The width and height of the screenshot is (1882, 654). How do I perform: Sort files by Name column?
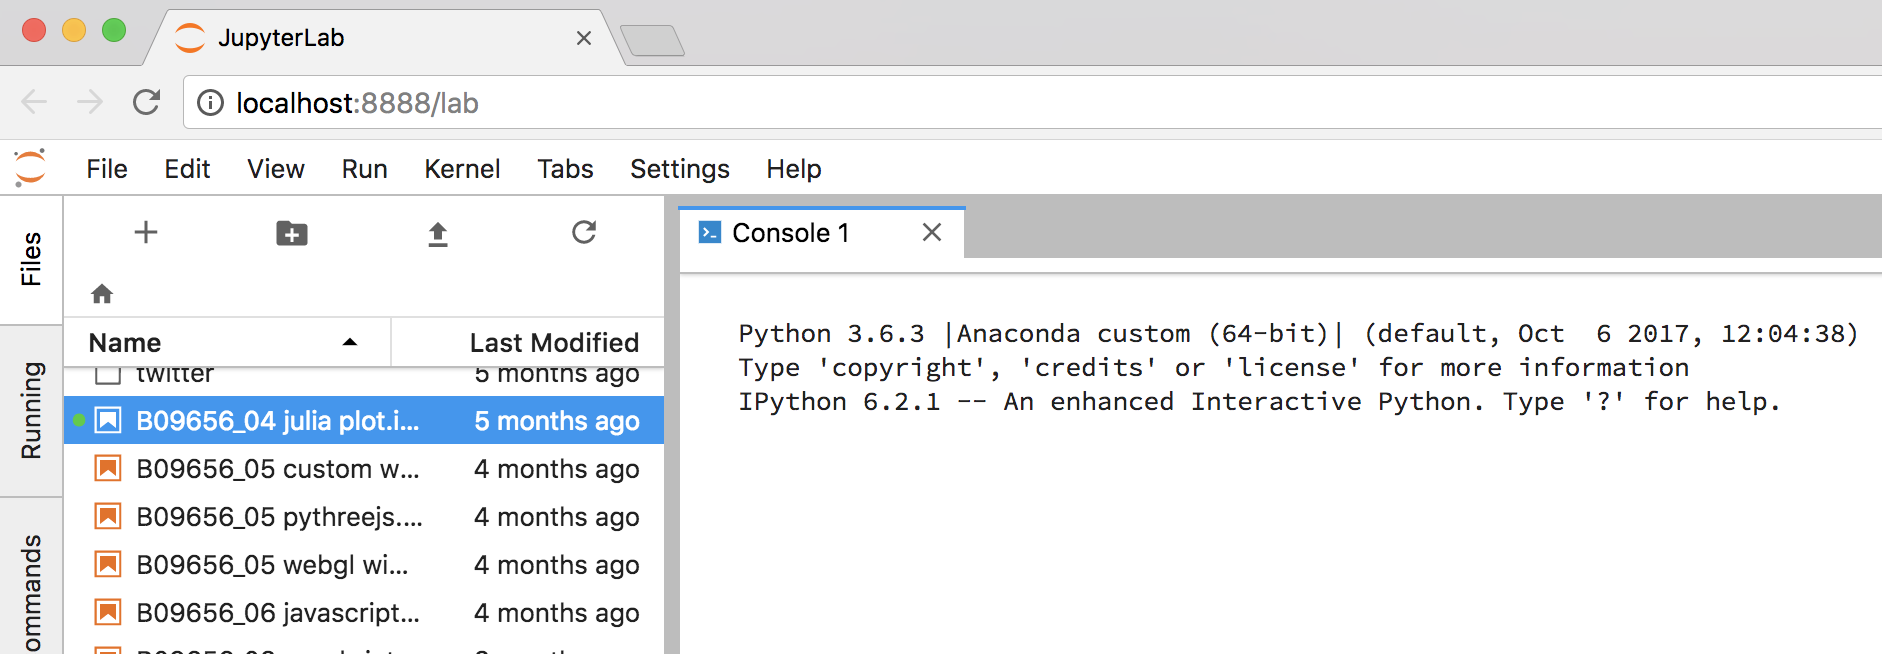point(227,343)
